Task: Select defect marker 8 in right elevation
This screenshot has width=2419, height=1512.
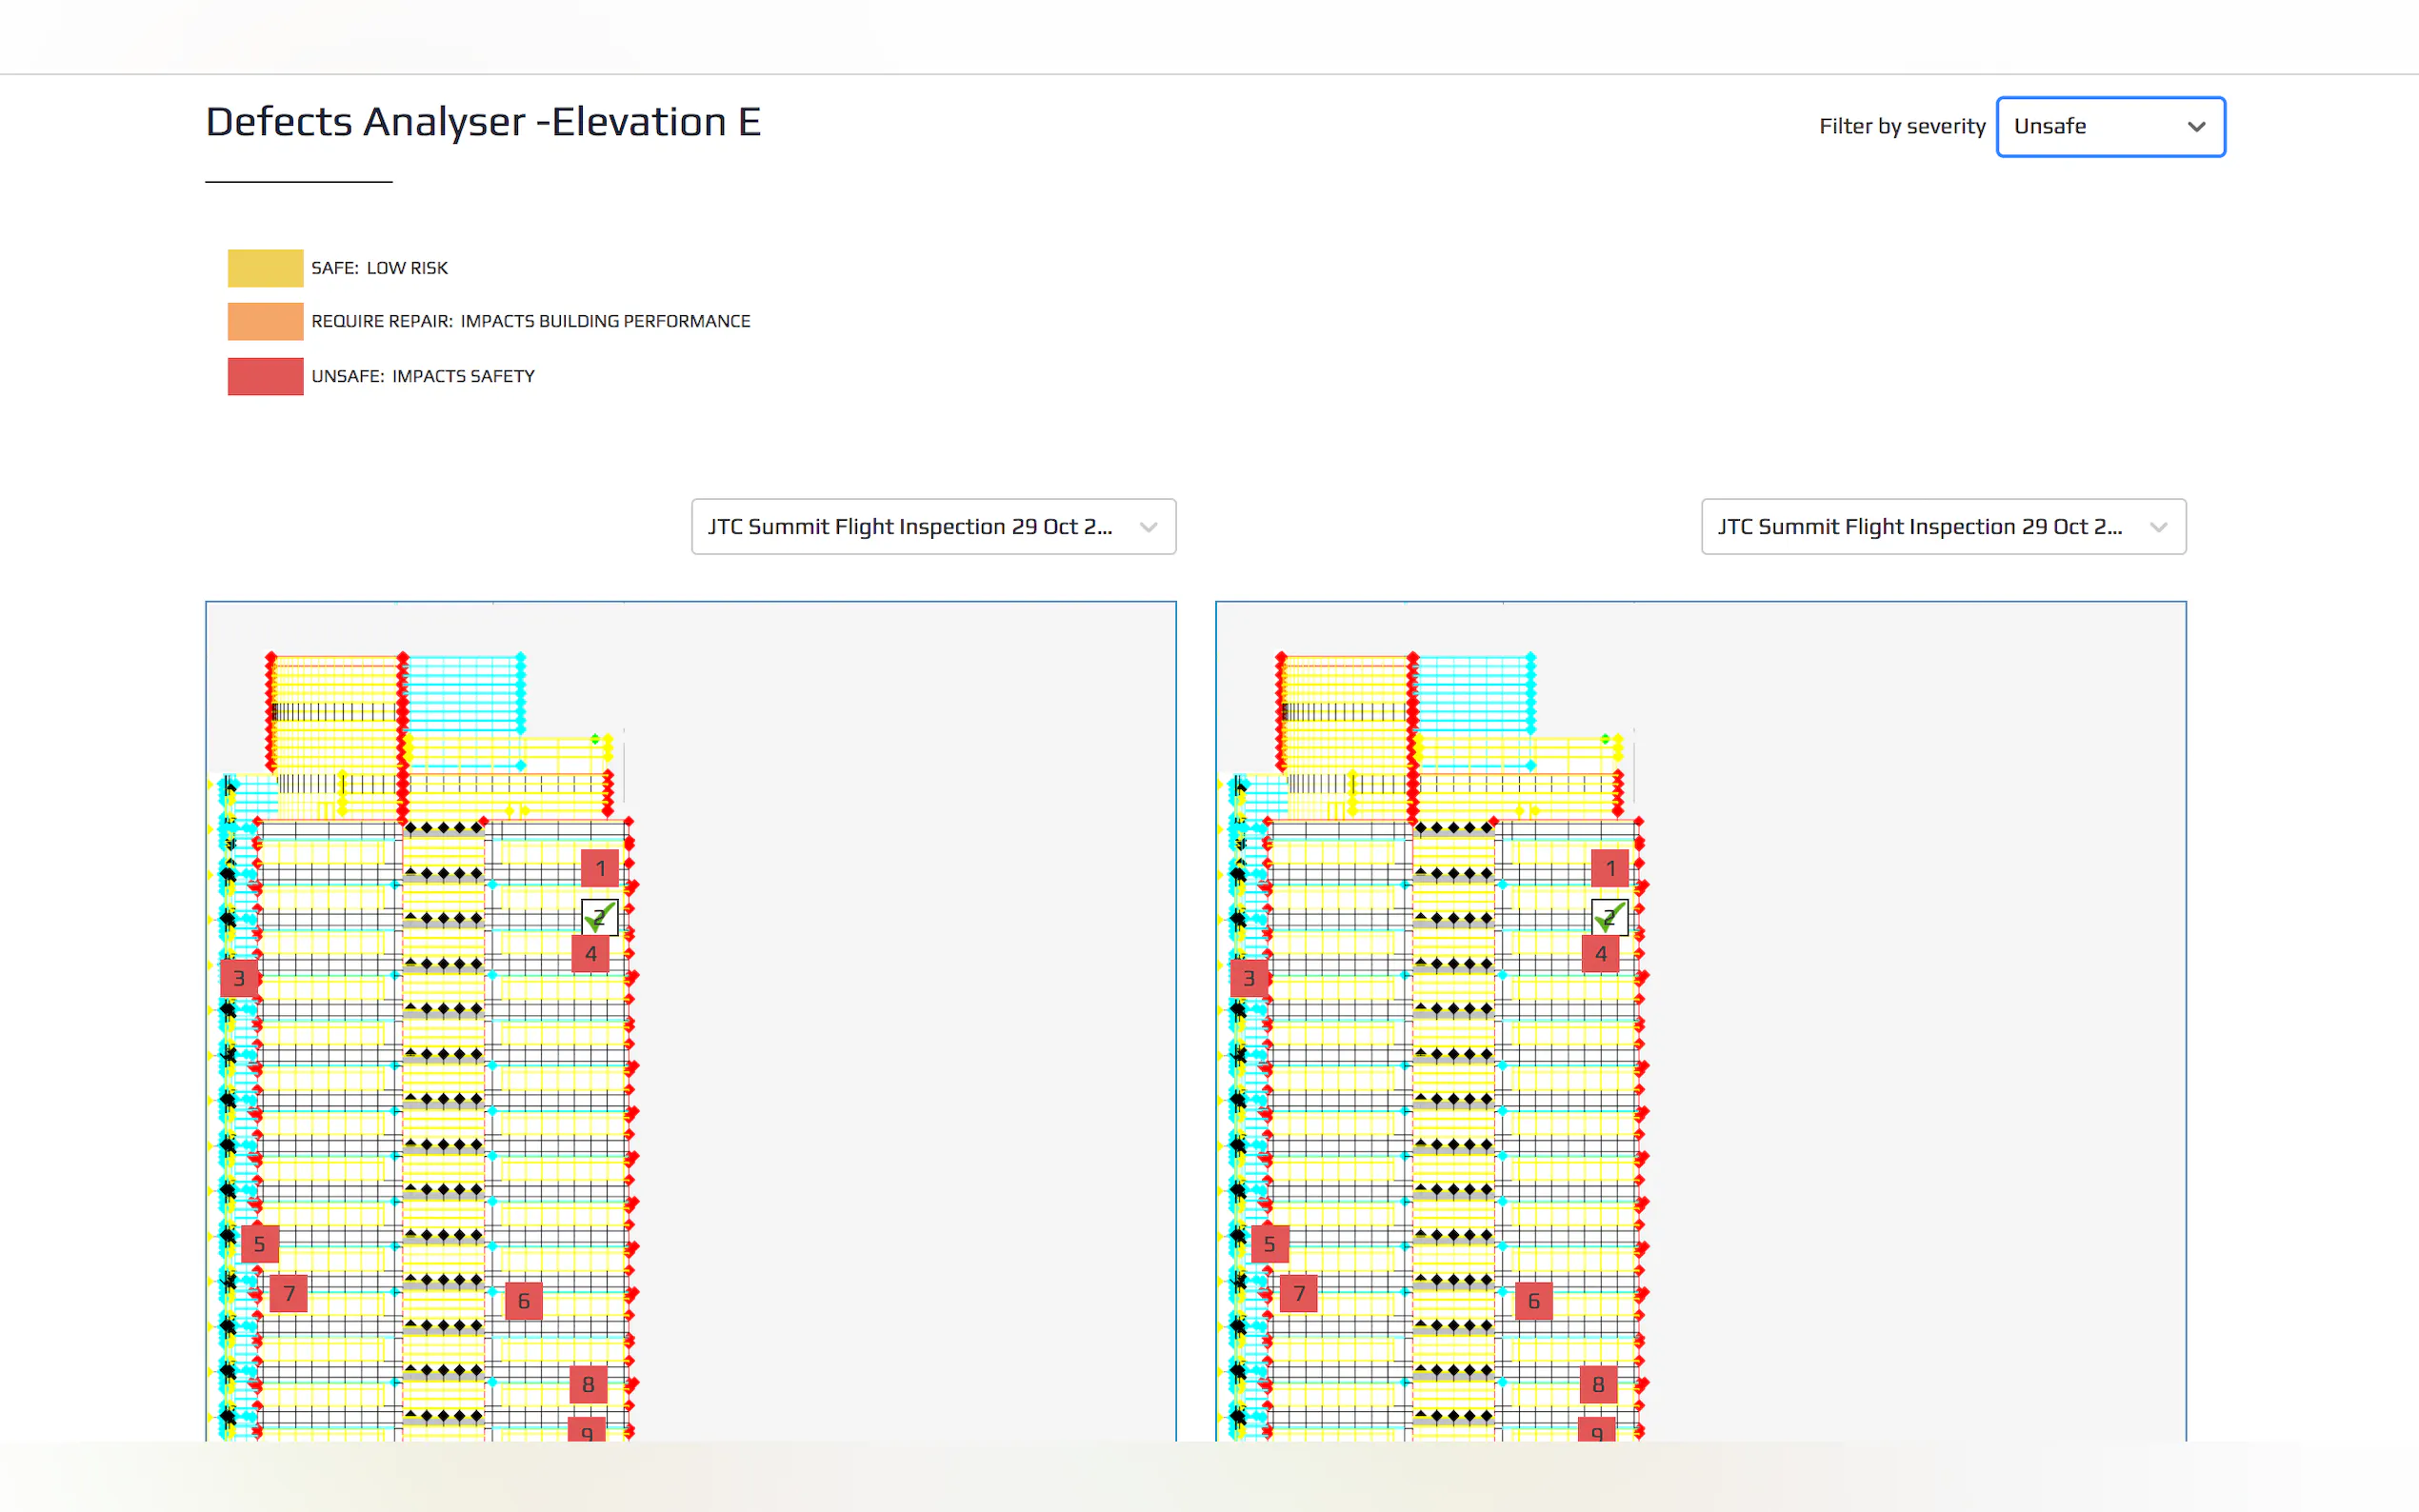Action: [1598, 1385]
